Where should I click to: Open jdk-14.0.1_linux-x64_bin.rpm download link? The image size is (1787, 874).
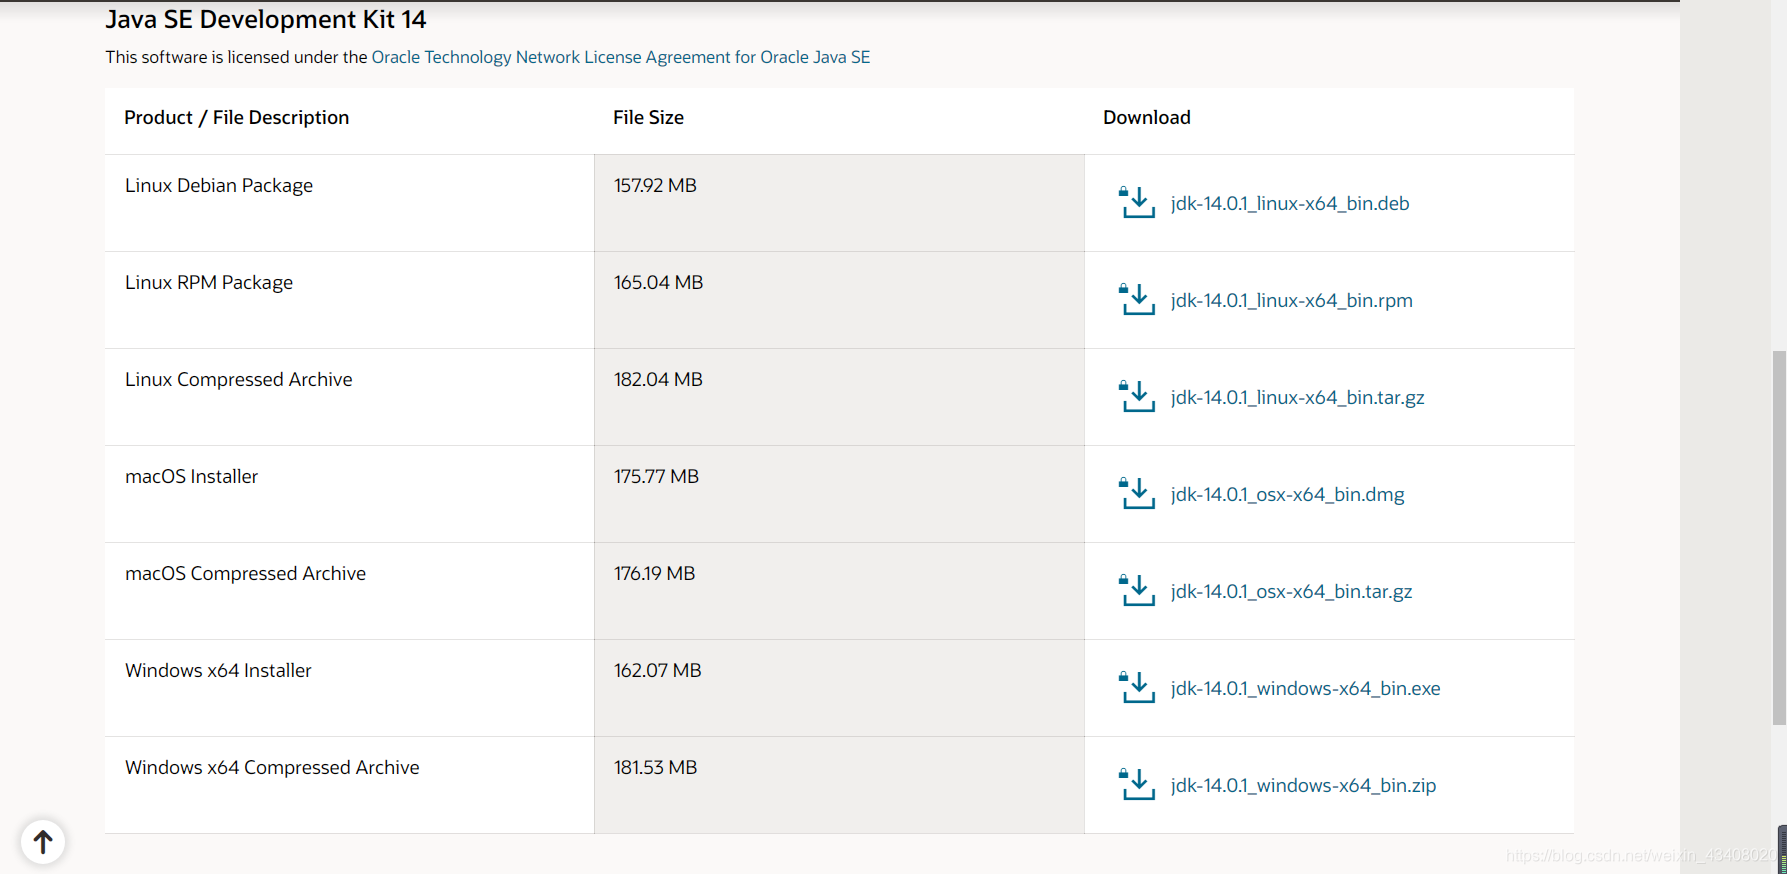click(1292, 300)
